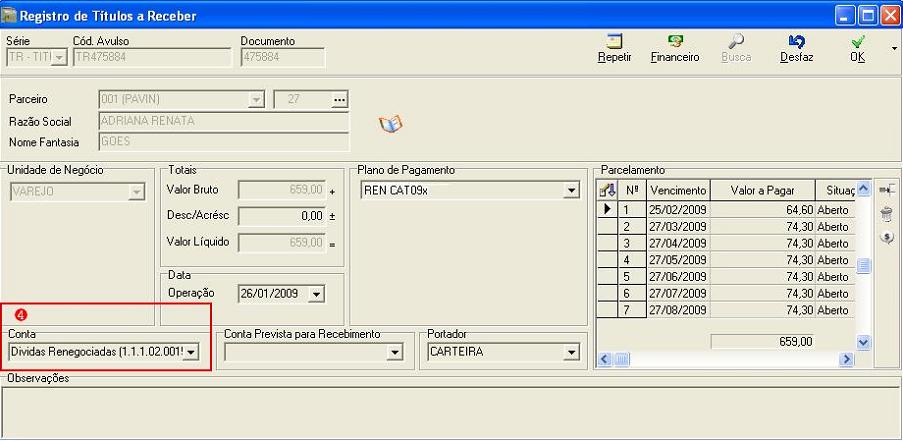903x441 pixels.
Task: Open the Plano de Pagamento dropdown
Action: [x=571, y=191]
